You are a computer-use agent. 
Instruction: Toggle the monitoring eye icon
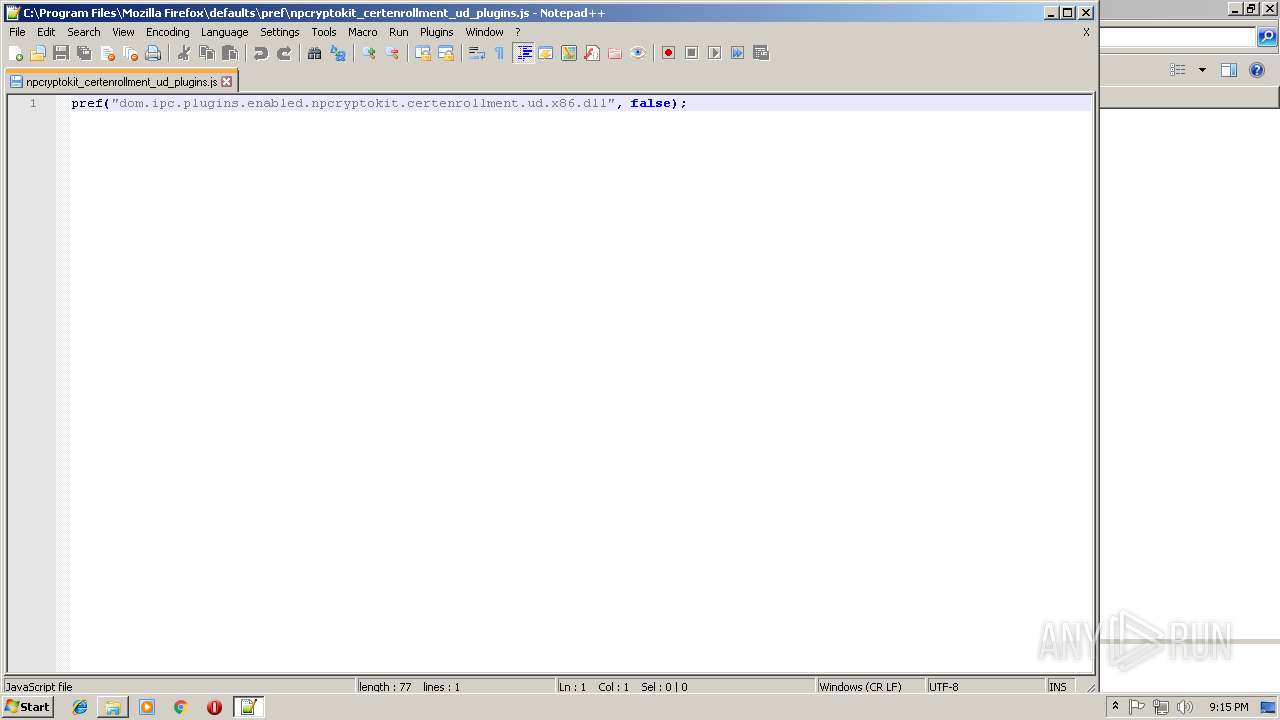pos(638,53)
